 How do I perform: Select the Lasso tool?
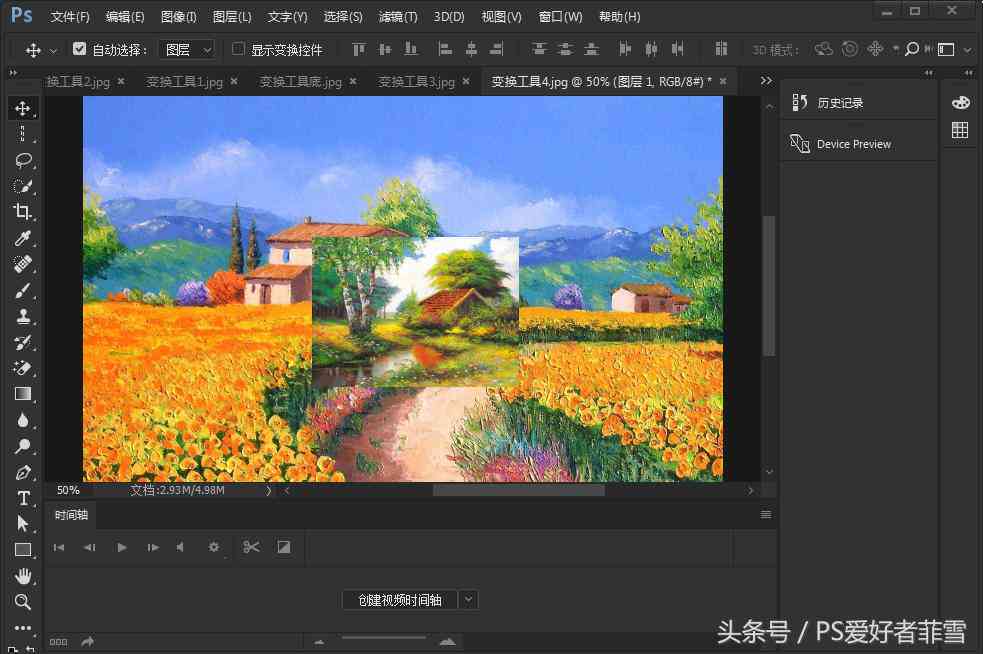click(x=23, y=161)
